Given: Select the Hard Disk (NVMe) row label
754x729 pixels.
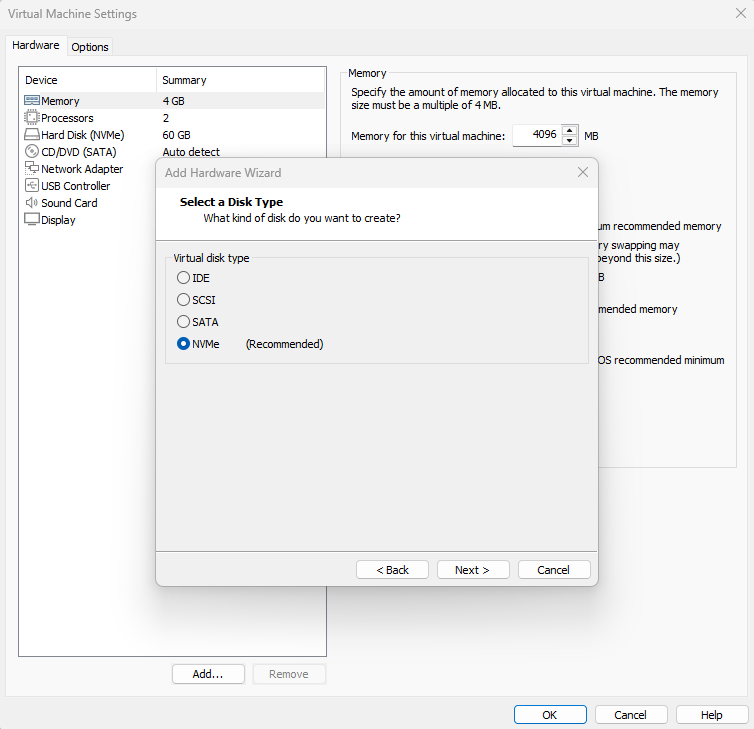Looking at the screenshot, I should coord(83,135).
